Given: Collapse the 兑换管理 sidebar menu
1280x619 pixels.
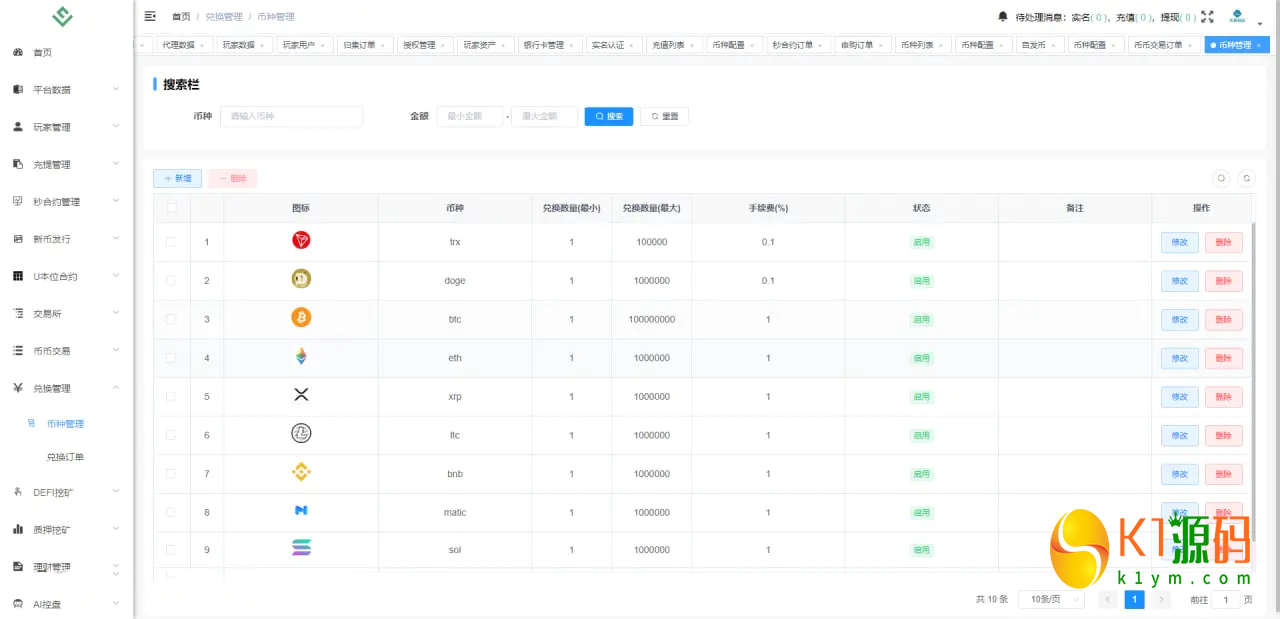Looking at the screenshot, I should point(65,388).
